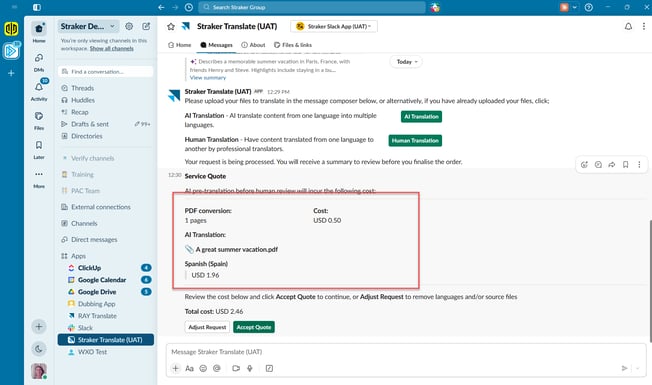Click the Adjust Request button
Image resolution: width=652 pixels, height=385 pixels.
pyautogui.click(x=207, y=327)
